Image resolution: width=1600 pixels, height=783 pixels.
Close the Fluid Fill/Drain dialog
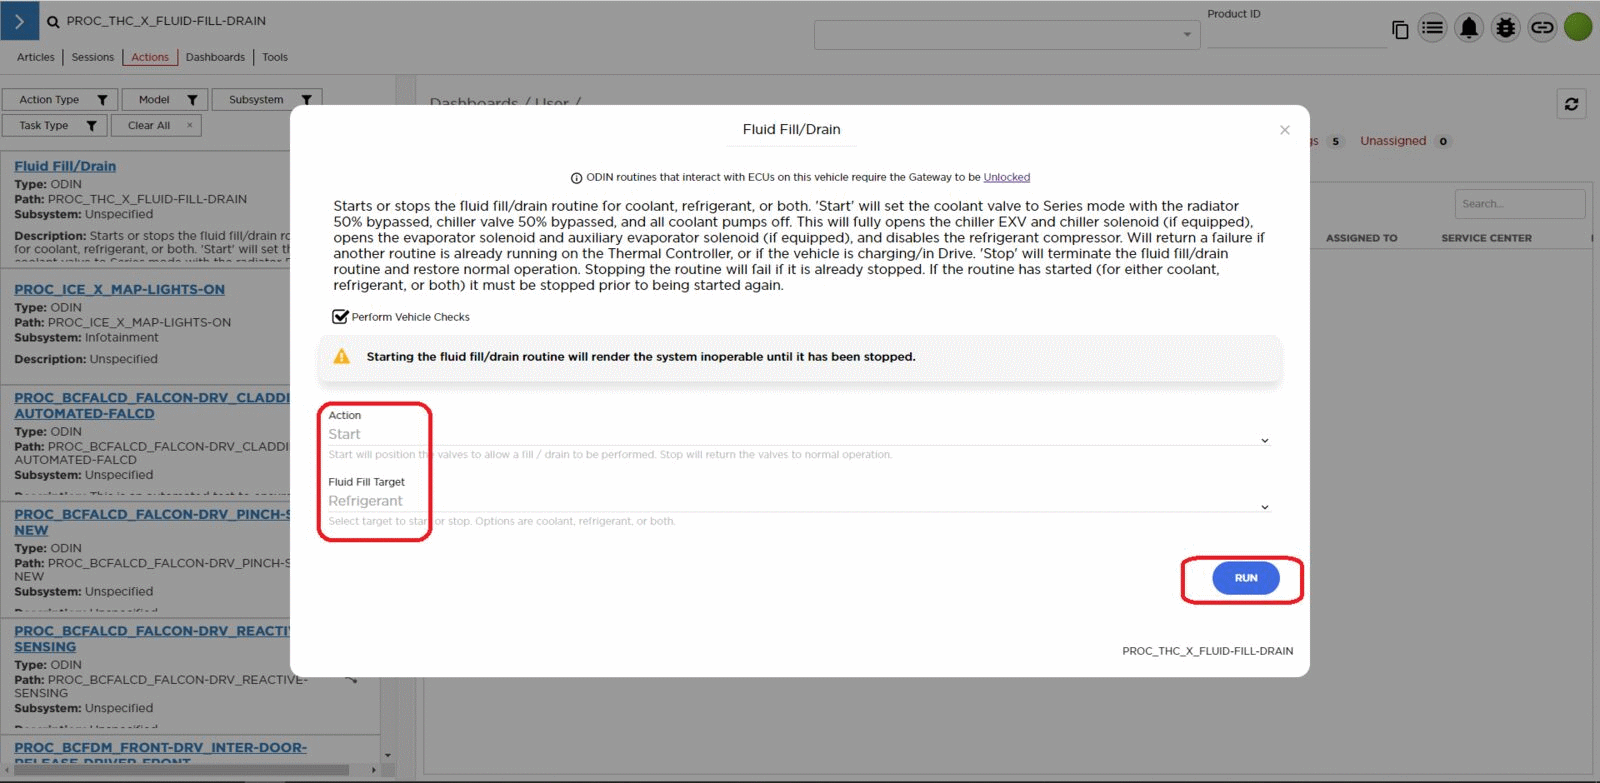point(1284,130)
